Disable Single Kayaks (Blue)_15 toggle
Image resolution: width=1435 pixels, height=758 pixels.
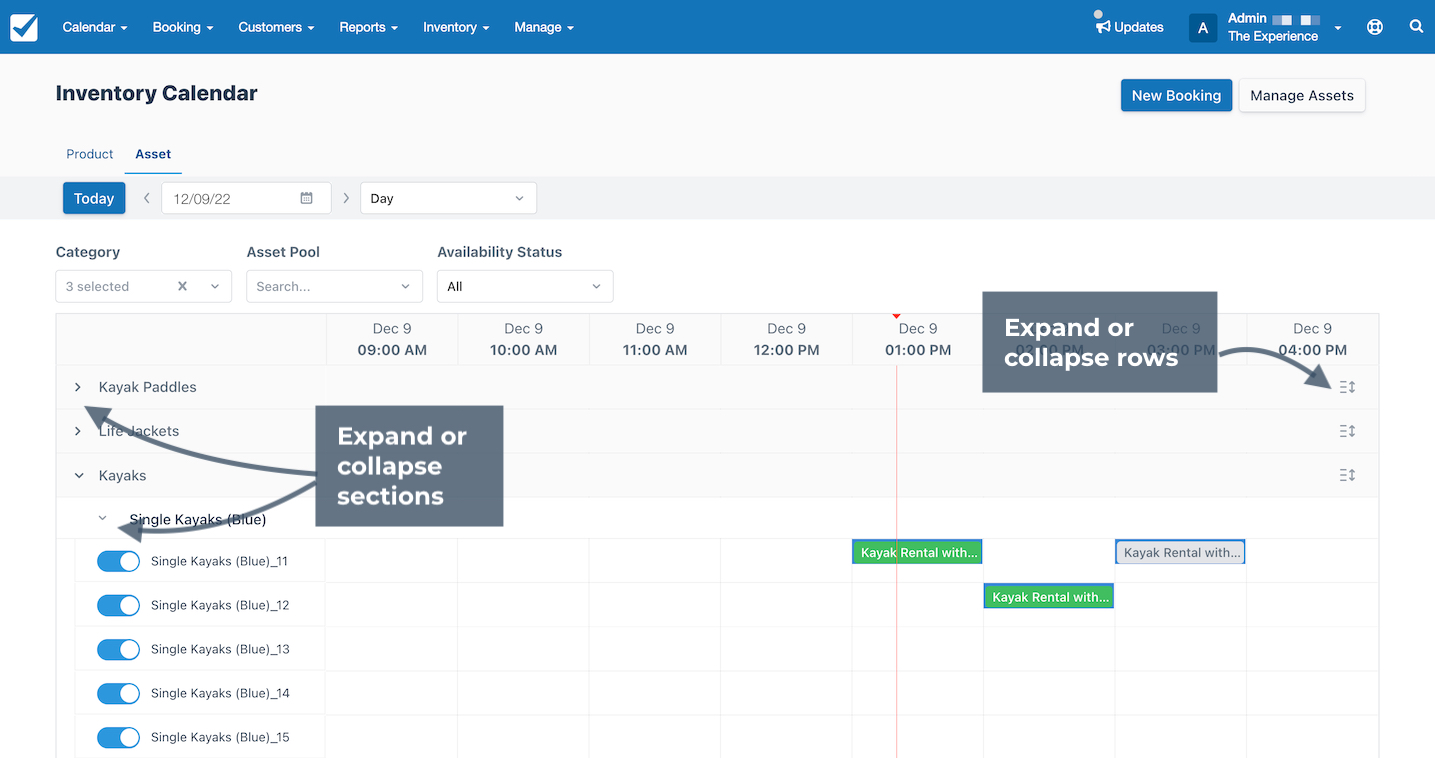point(118,737)
